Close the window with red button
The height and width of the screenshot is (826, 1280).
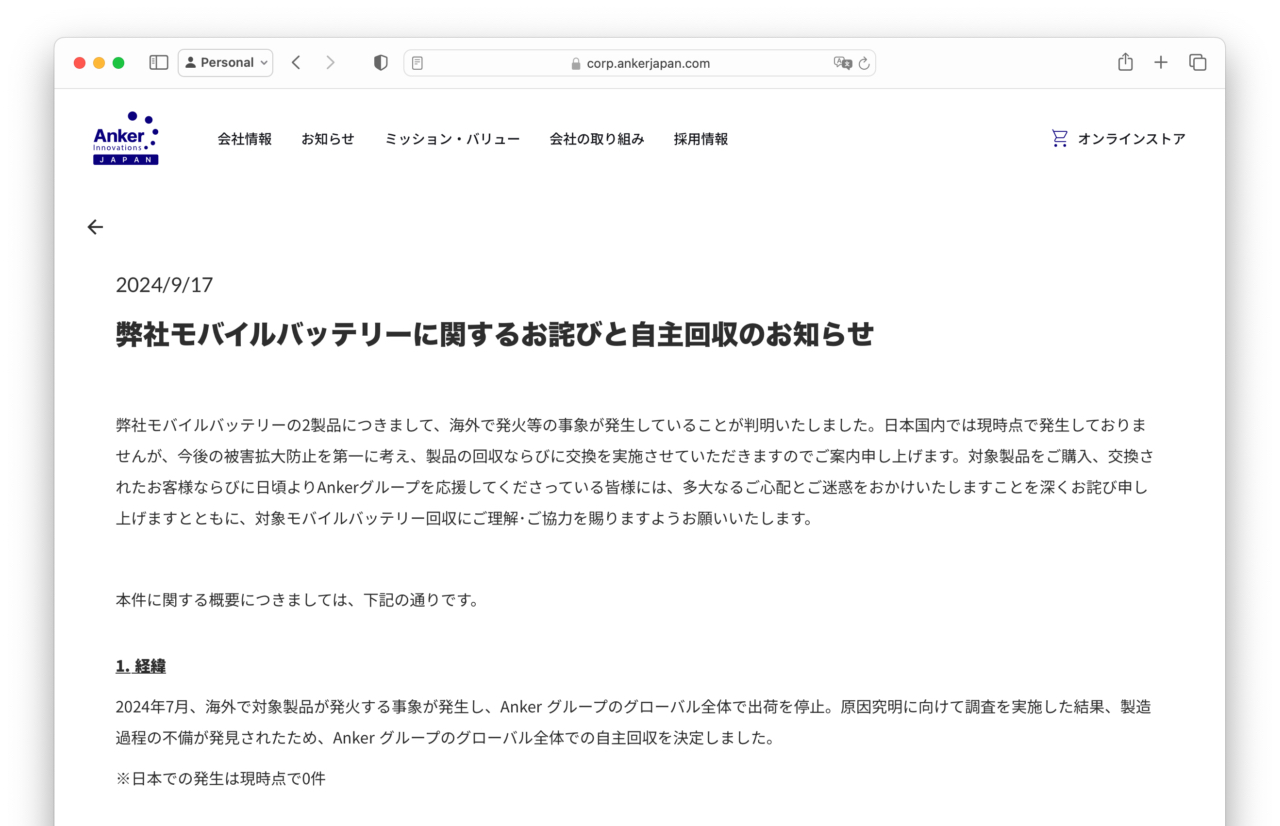coord(80,63)
